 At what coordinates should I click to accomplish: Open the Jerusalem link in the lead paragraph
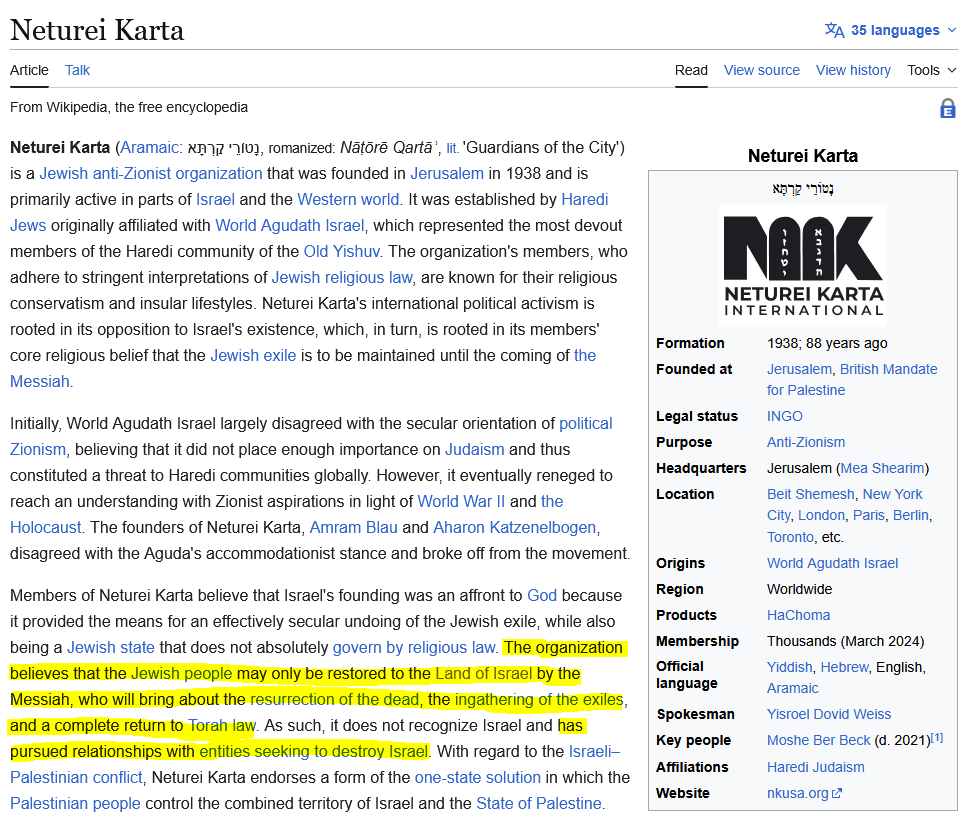(x=447, y=173)
